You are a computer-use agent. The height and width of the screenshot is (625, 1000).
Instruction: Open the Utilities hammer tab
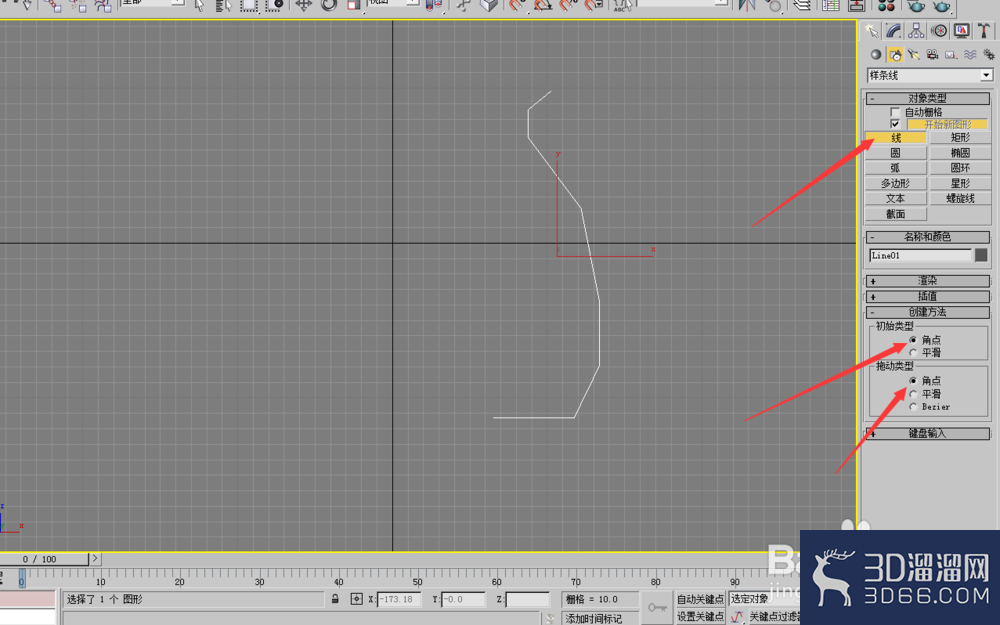click(983, 31)
